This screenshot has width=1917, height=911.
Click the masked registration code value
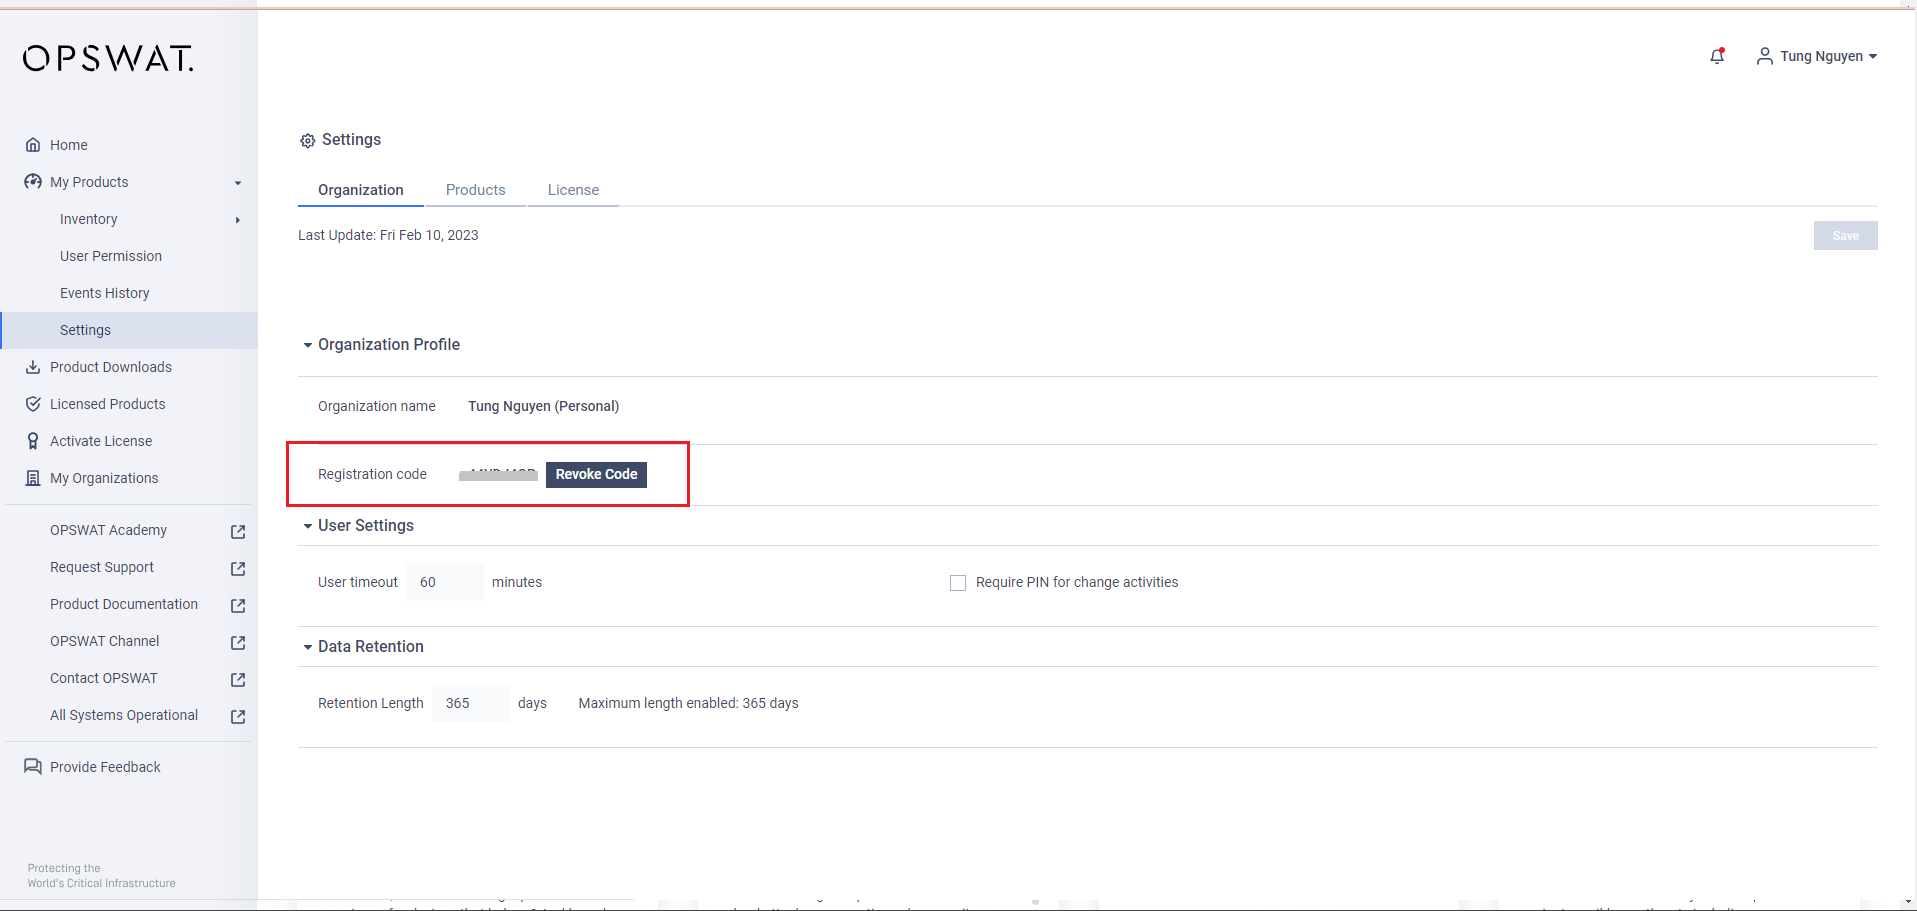tap(498, 475)
